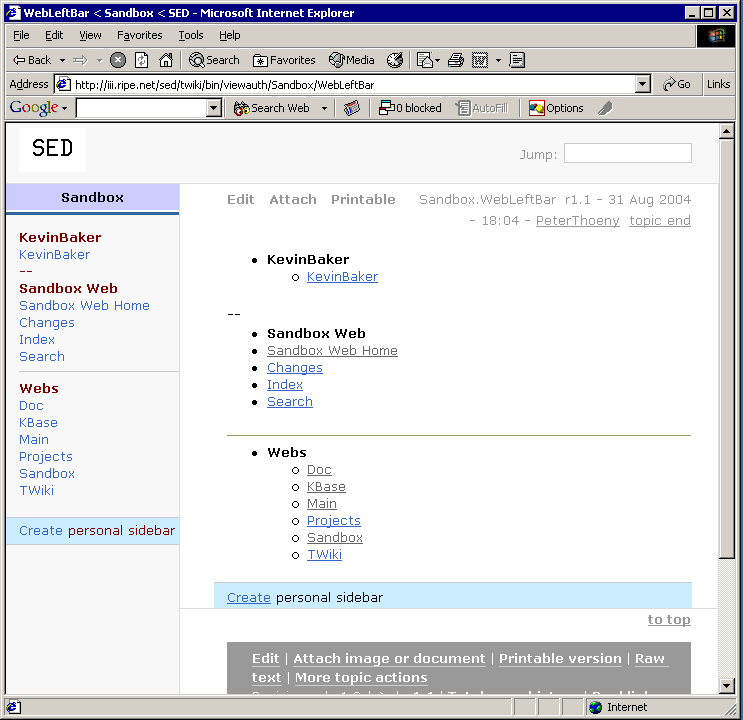Viewport: 743px width, 720px height.
Task: Click the Google Options icon
Action: pos(556,108)
